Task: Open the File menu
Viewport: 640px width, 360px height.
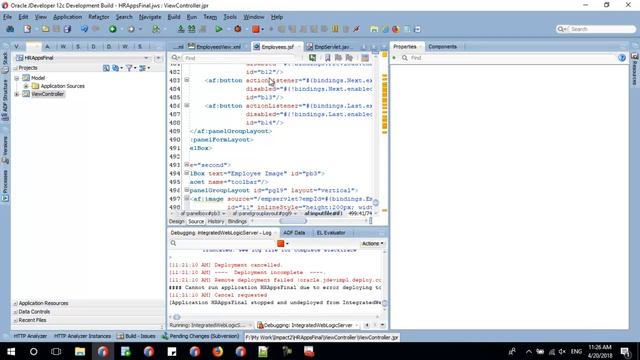Action: coord(7,17)
